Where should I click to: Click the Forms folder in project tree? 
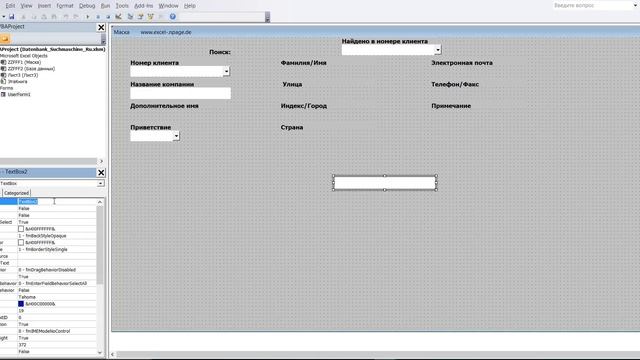tap(7, 88)
